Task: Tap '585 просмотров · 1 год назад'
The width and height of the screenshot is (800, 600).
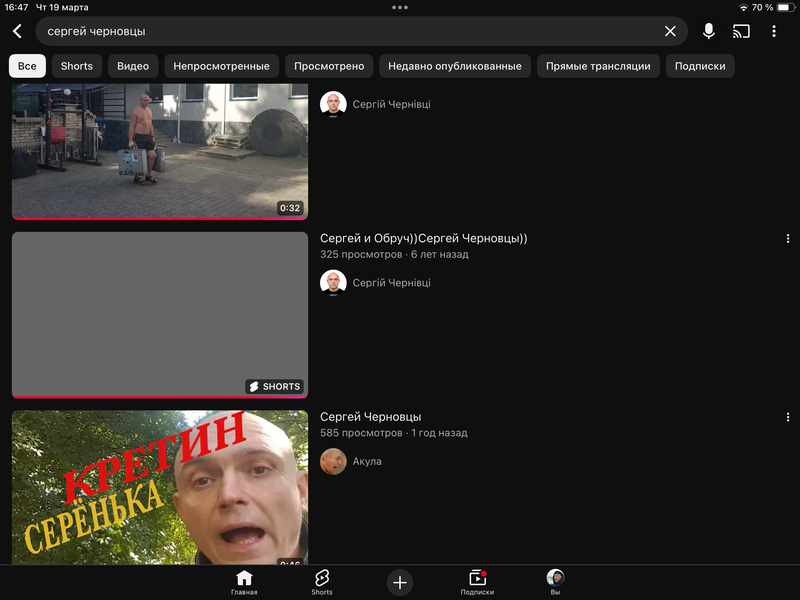Action: [x=393, y=433]
